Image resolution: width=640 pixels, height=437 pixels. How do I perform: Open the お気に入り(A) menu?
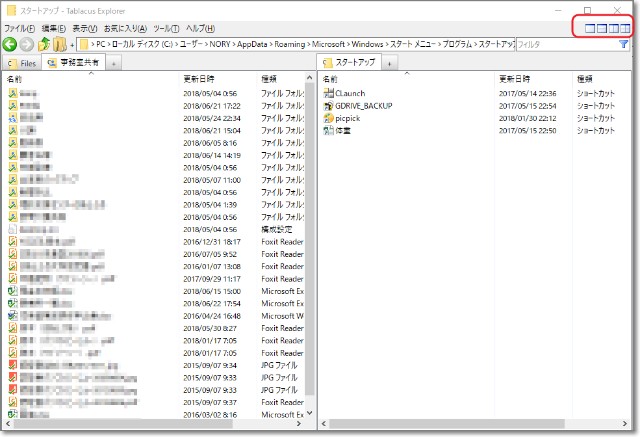(125, 29)
